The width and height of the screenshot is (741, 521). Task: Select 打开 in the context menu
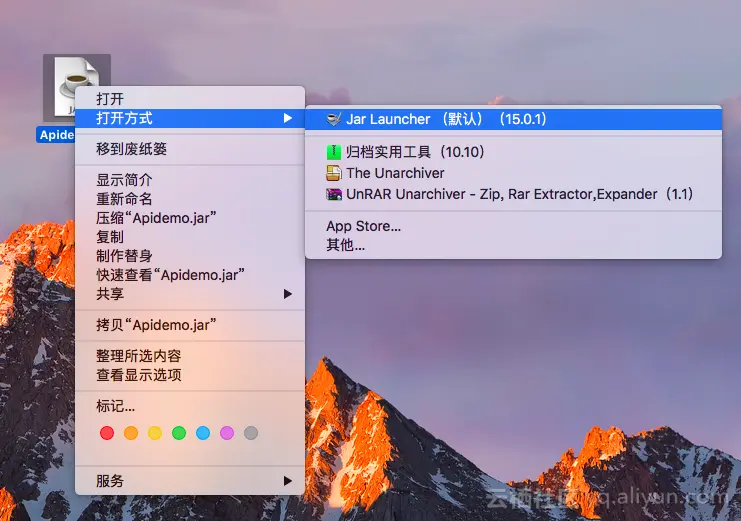(190, 99)
